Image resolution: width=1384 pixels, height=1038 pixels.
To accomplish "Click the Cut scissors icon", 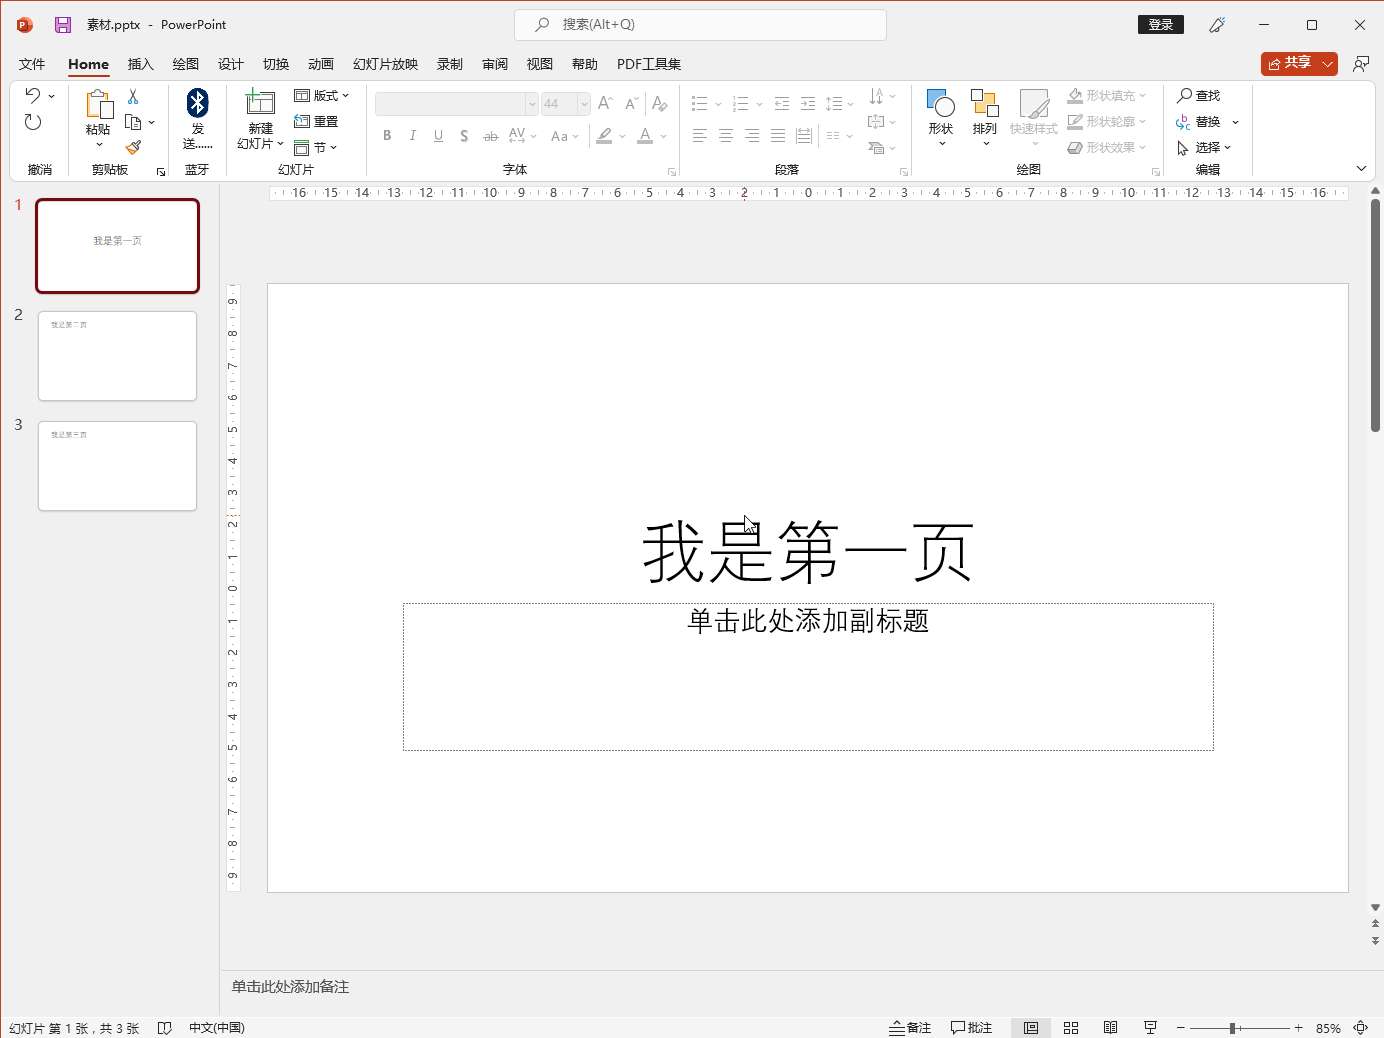I will click(133, 97).
